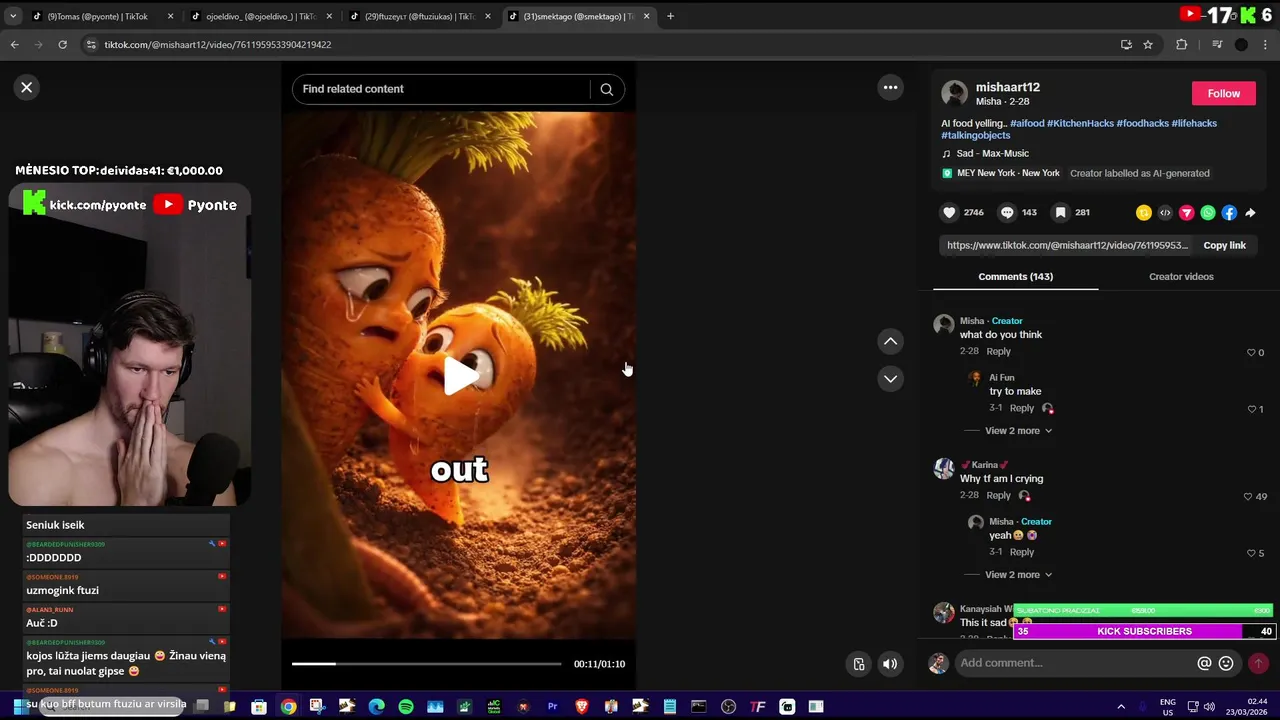Image resolution: width=1280 pixels, height=720 pixels.
Task: Click mishaart12 avatar picture
Action: point(954,93)
